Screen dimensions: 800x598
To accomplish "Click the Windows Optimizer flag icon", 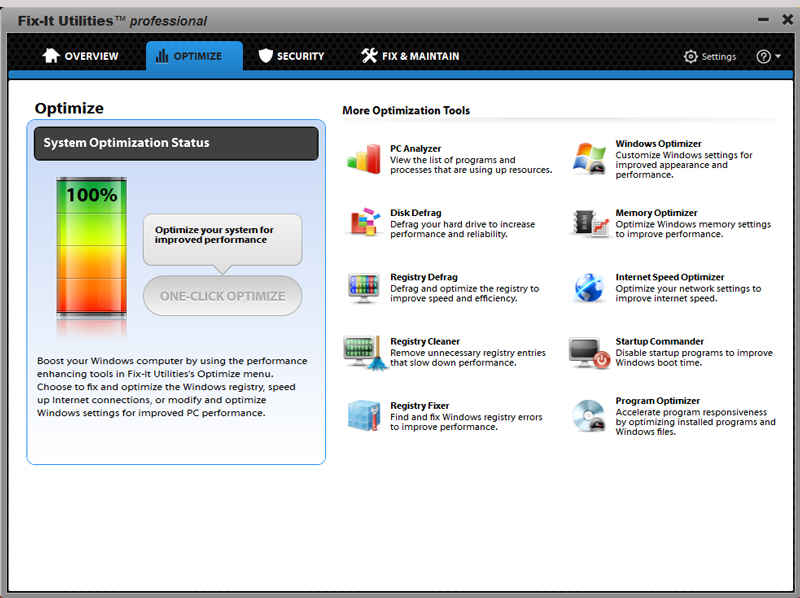I will tap(589, 159).
